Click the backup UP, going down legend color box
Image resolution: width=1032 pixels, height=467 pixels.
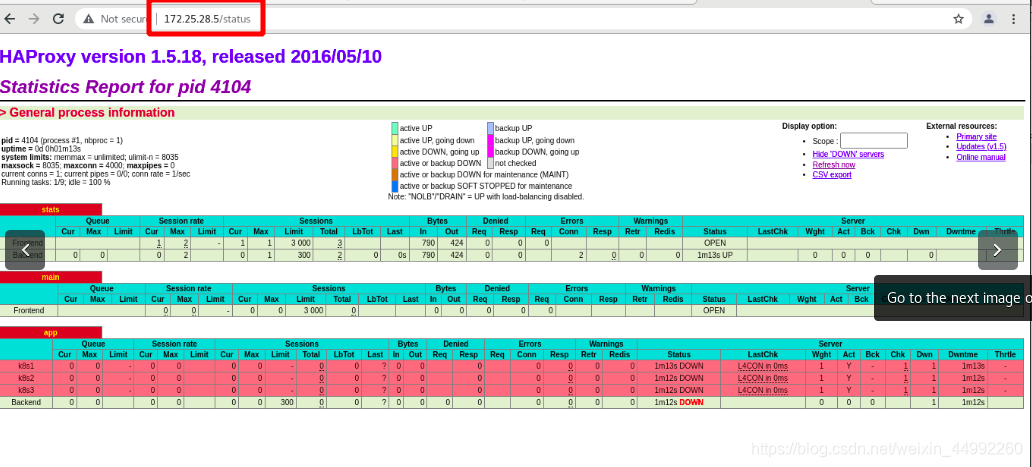pyautogui.click(x=490, y=140)
